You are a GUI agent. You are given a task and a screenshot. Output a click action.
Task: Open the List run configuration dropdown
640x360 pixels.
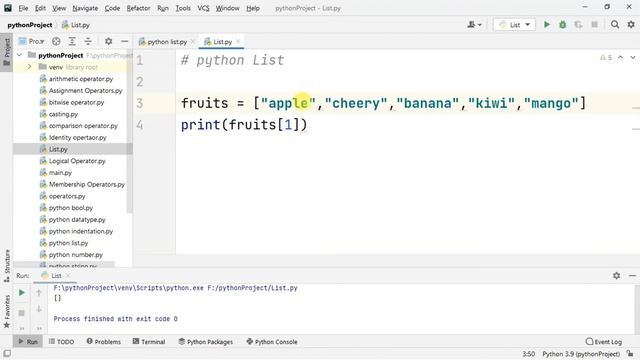tap(514, 25)
